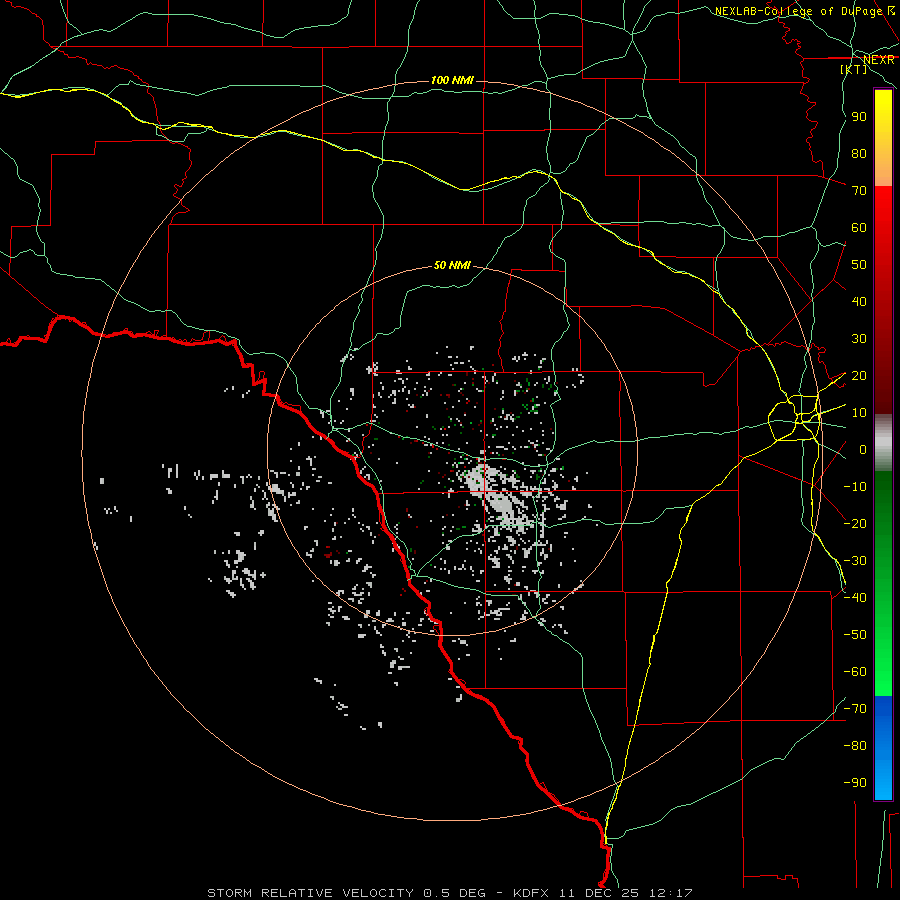
Task: Click the 0 value on velocity scale
Action: coord(863,450)
